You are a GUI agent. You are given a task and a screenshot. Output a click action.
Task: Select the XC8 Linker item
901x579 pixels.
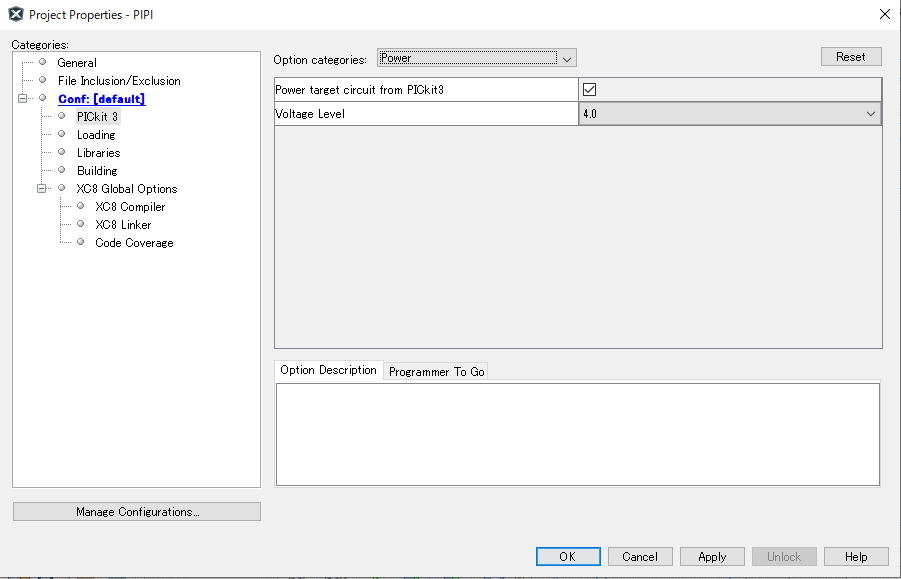point(123,225)
